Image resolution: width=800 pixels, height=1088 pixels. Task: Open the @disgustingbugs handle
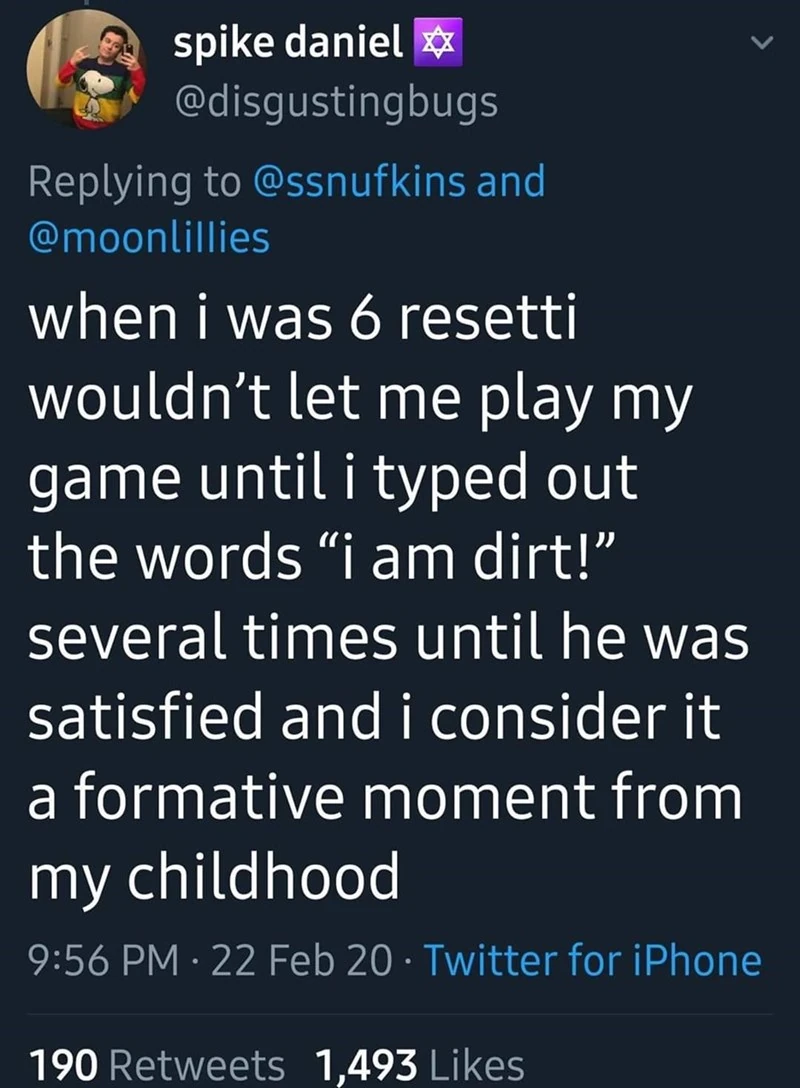coord(334,101)
